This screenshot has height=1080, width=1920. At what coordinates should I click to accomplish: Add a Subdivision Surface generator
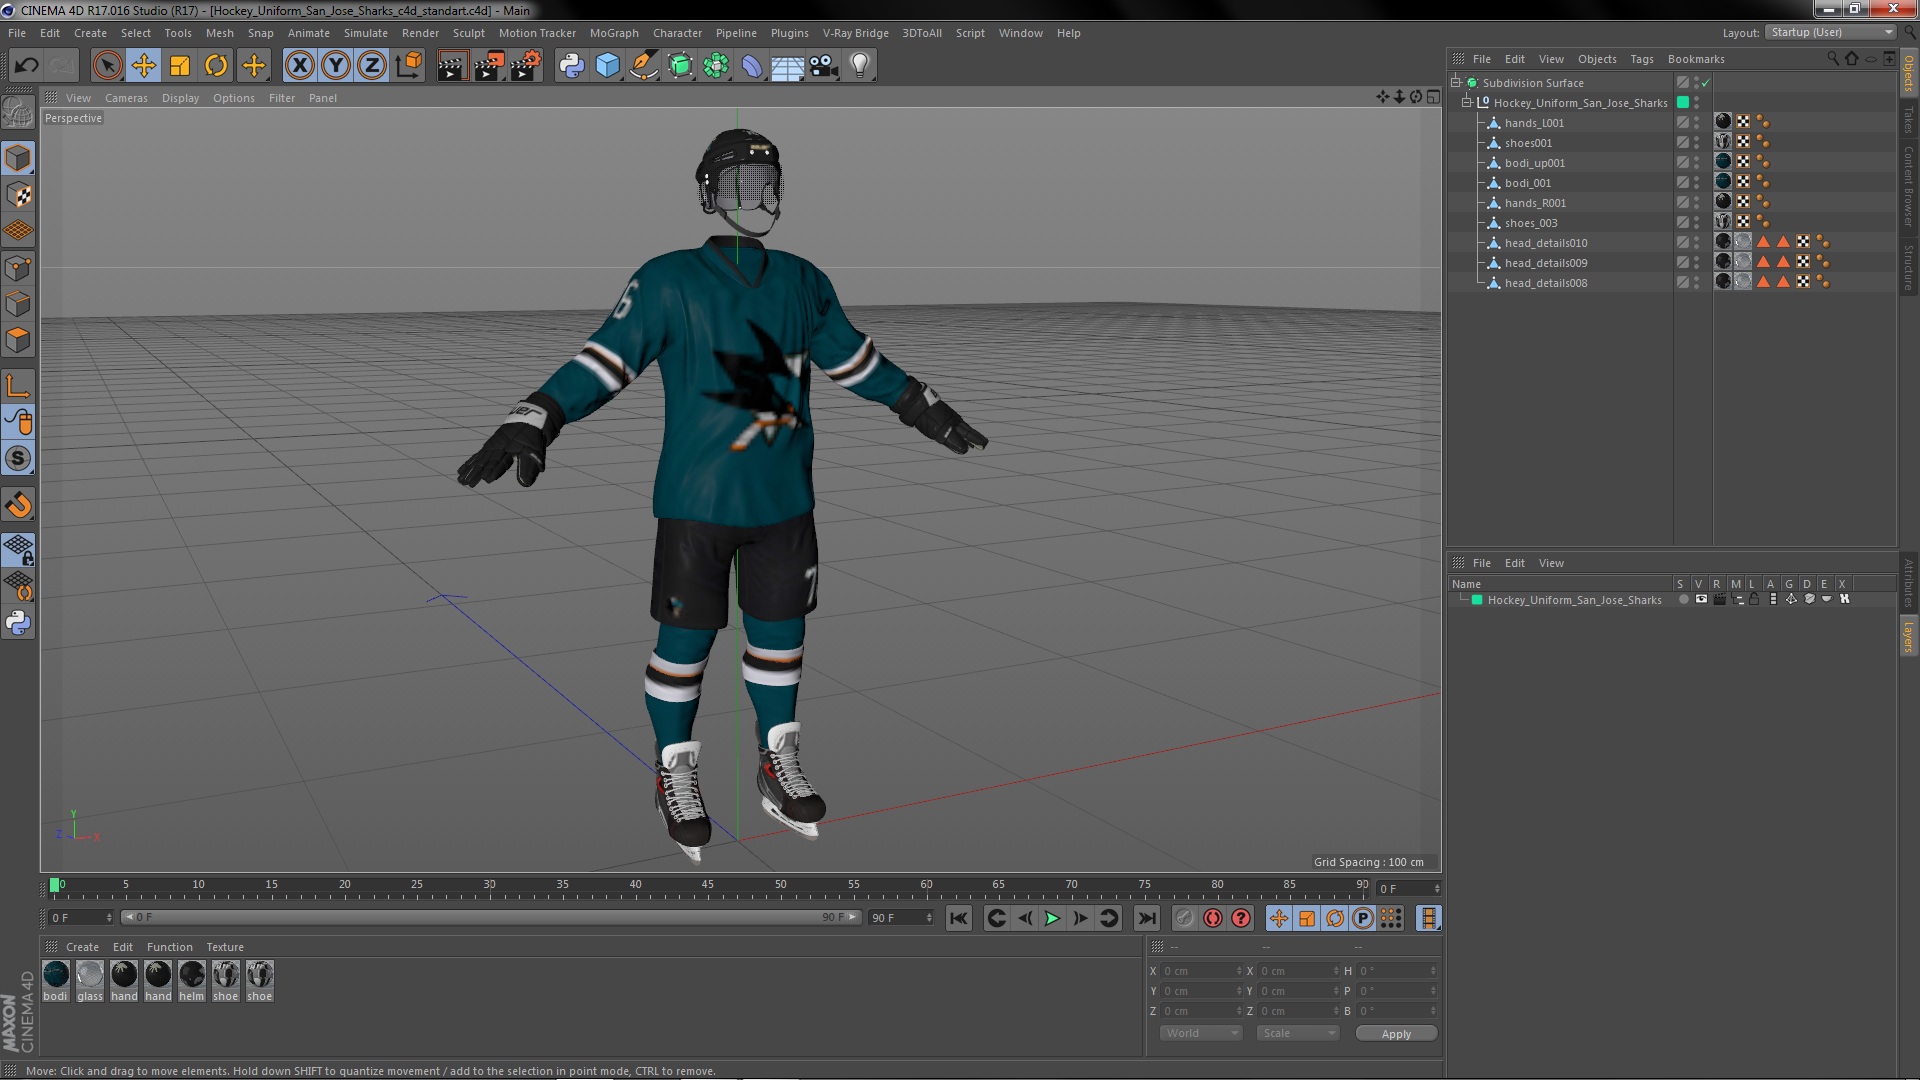680,66
